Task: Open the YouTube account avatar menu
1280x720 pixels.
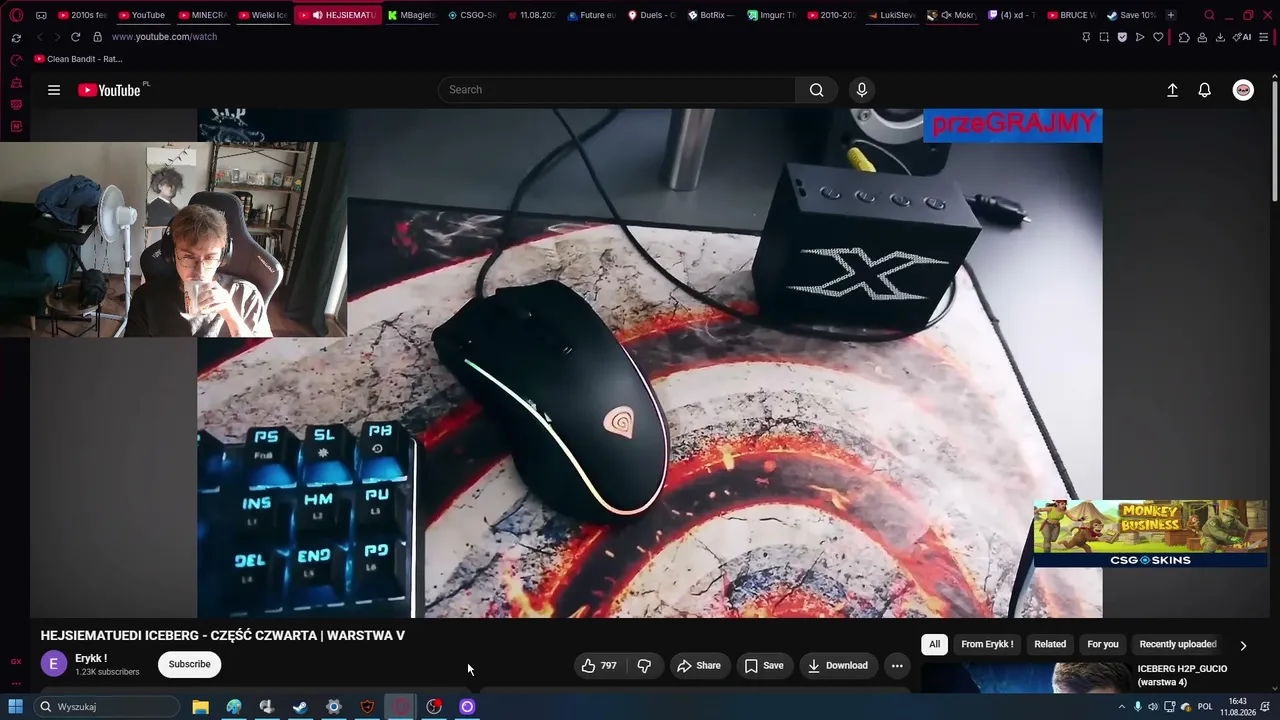Action: click(1243, 90)
